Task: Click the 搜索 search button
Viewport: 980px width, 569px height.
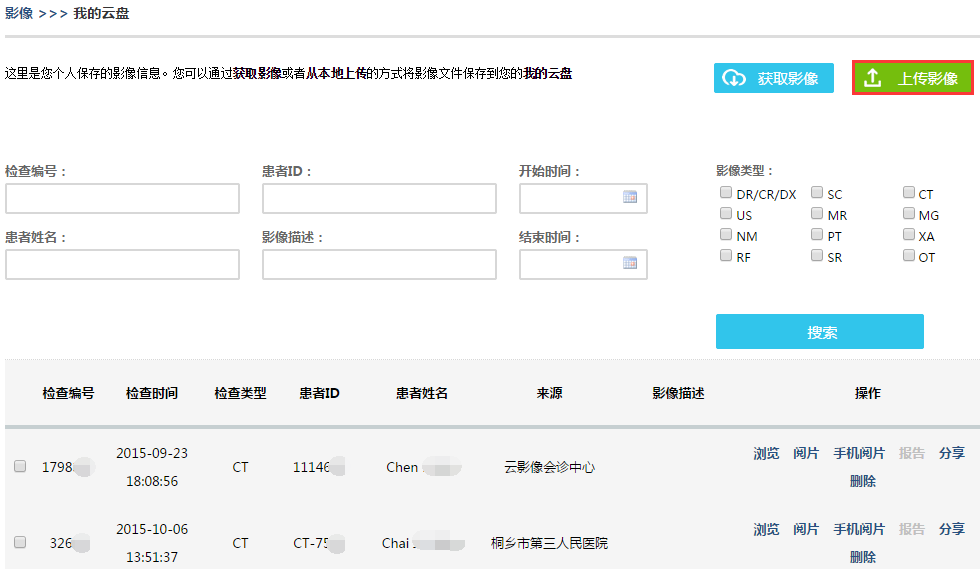Action: 820,331
